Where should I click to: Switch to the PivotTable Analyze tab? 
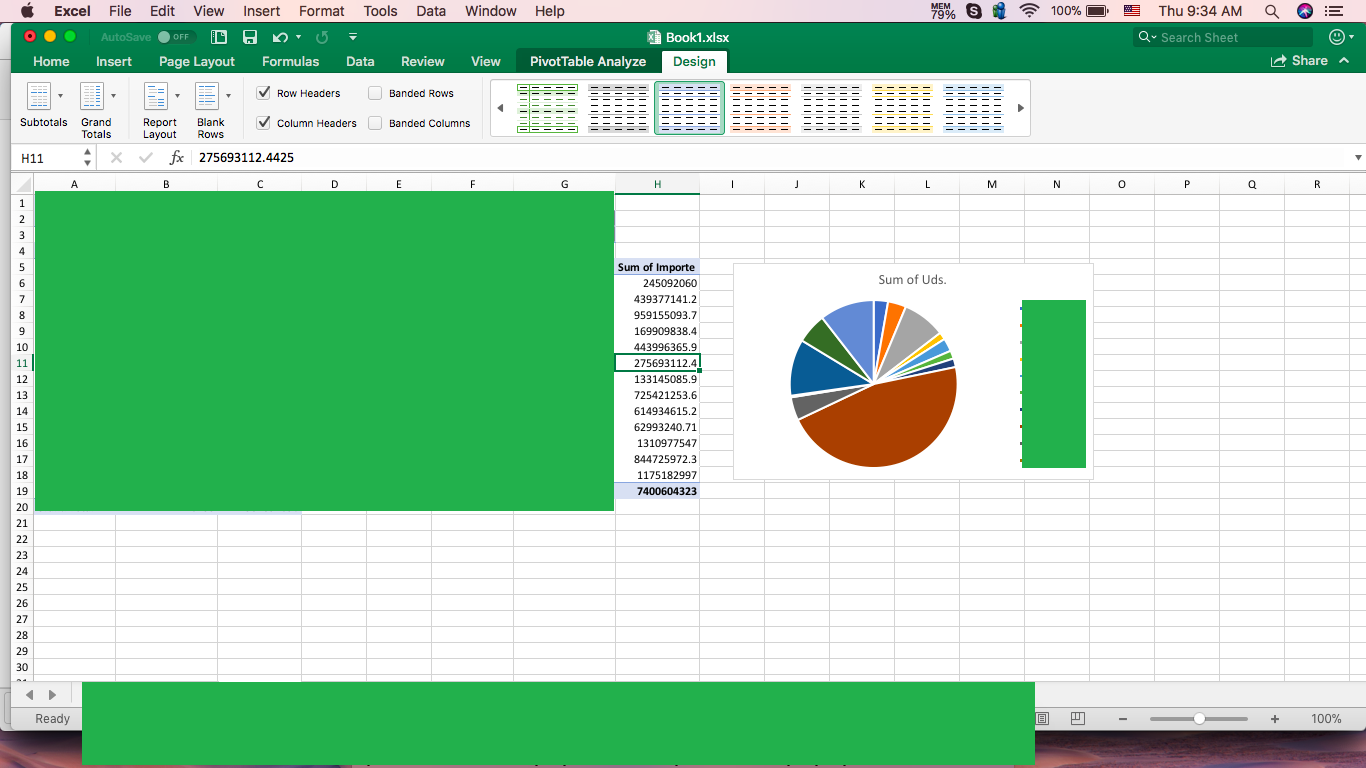[588, 61]
